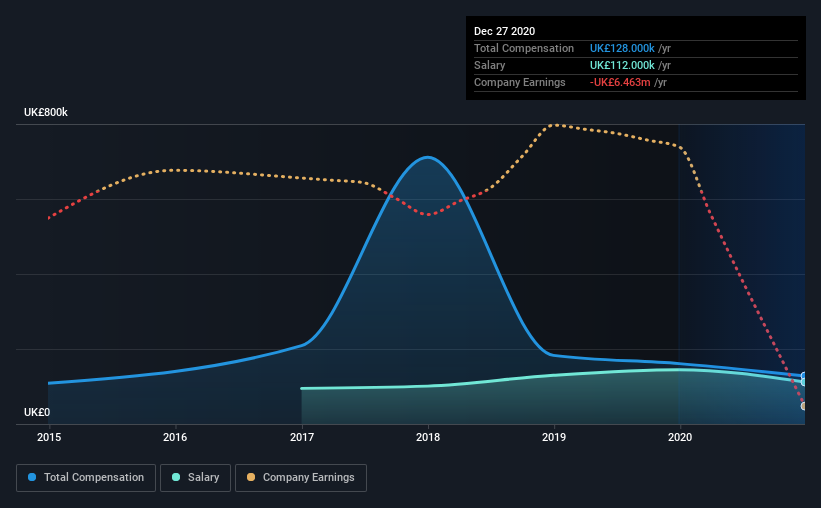Screen dimensions: 821x508
Task: Toggle the Company Earnings legend button
Action: click(x=301, y=478)
